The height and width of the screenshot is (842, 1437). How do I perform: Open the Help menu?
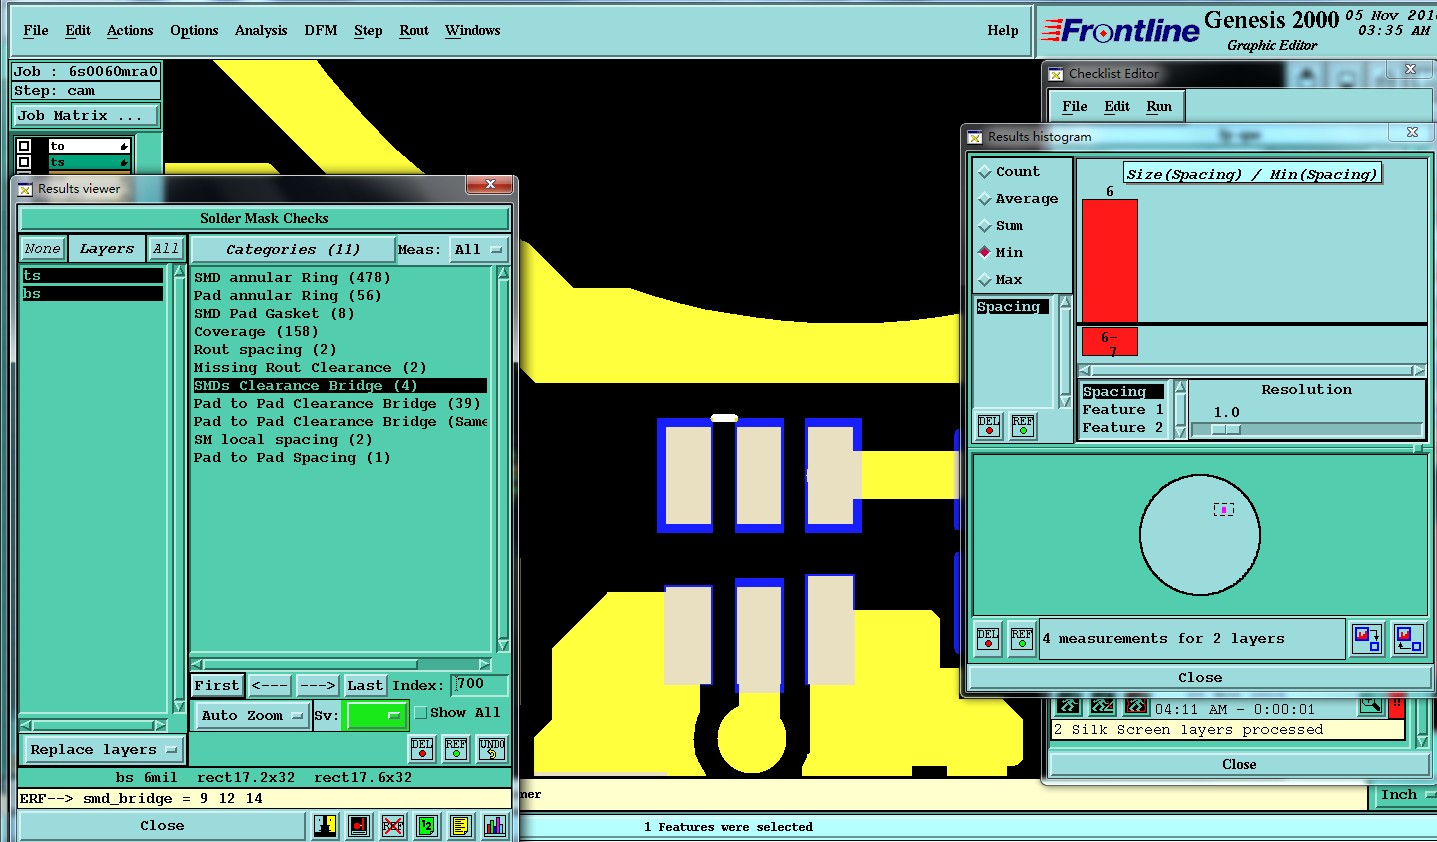[x=1003, y=31]
